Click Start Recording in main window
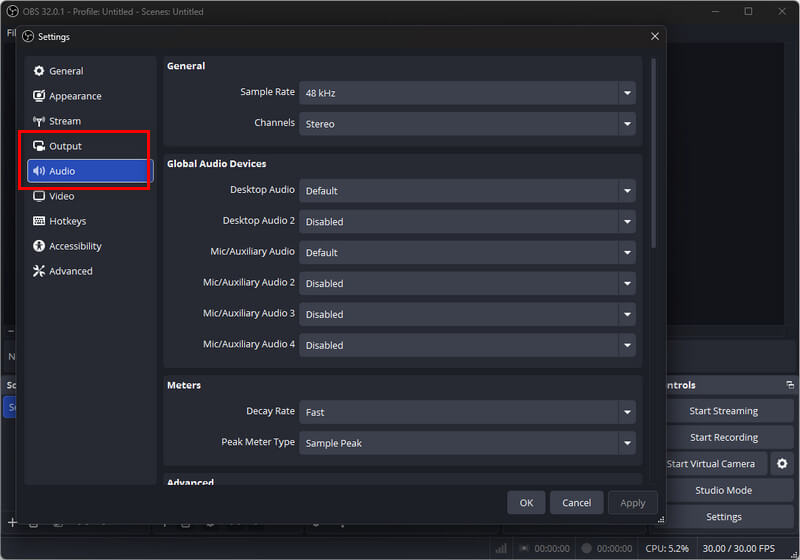Screen dimensions: 800x560 coord(729,438)
